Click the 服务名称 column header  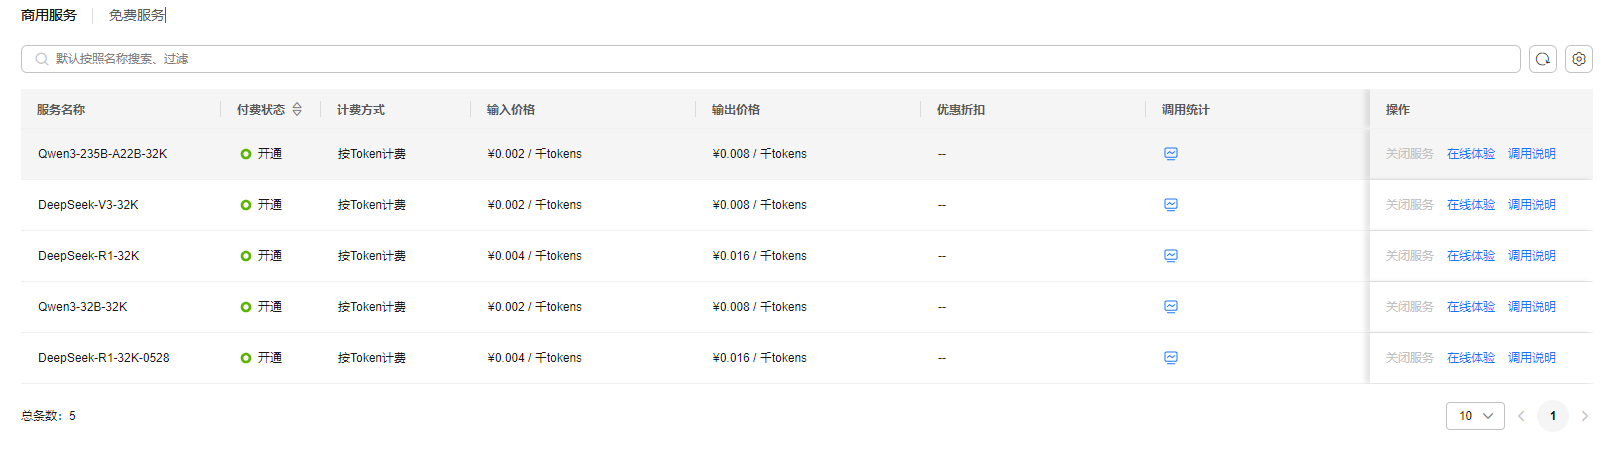(x=61, y=110)
